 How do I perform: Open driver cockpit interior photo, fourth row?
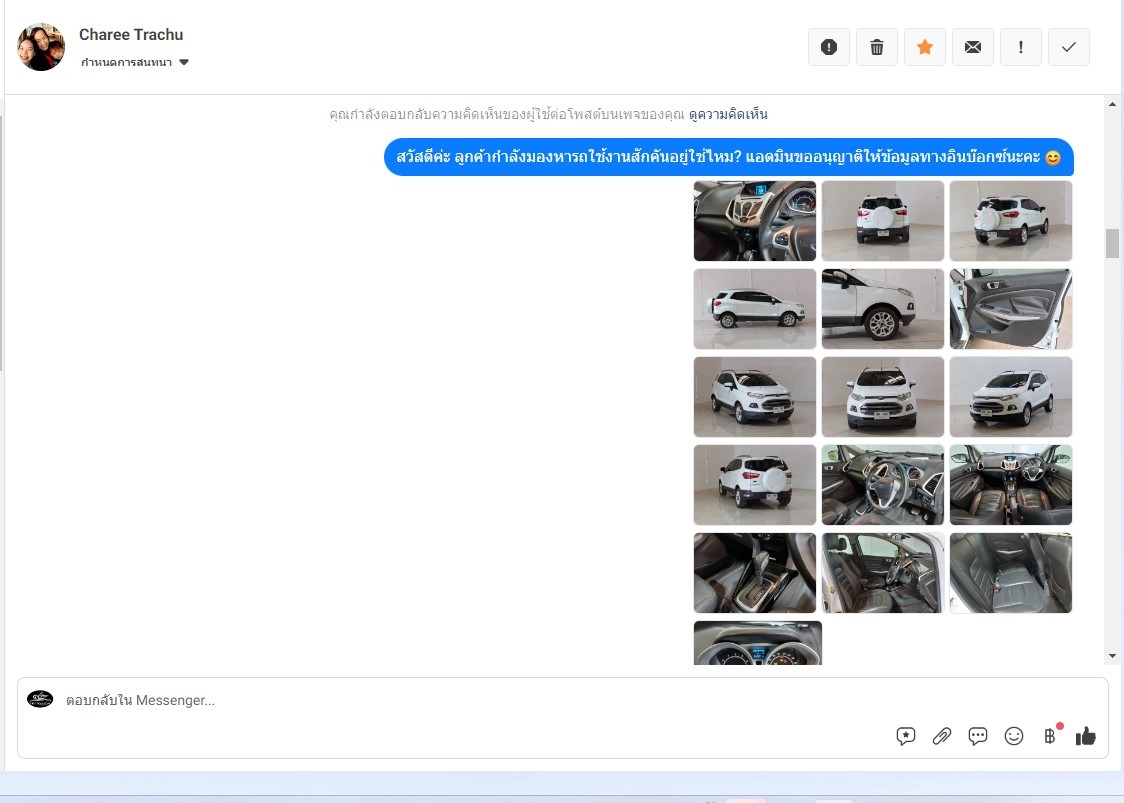tap(882, 485)
